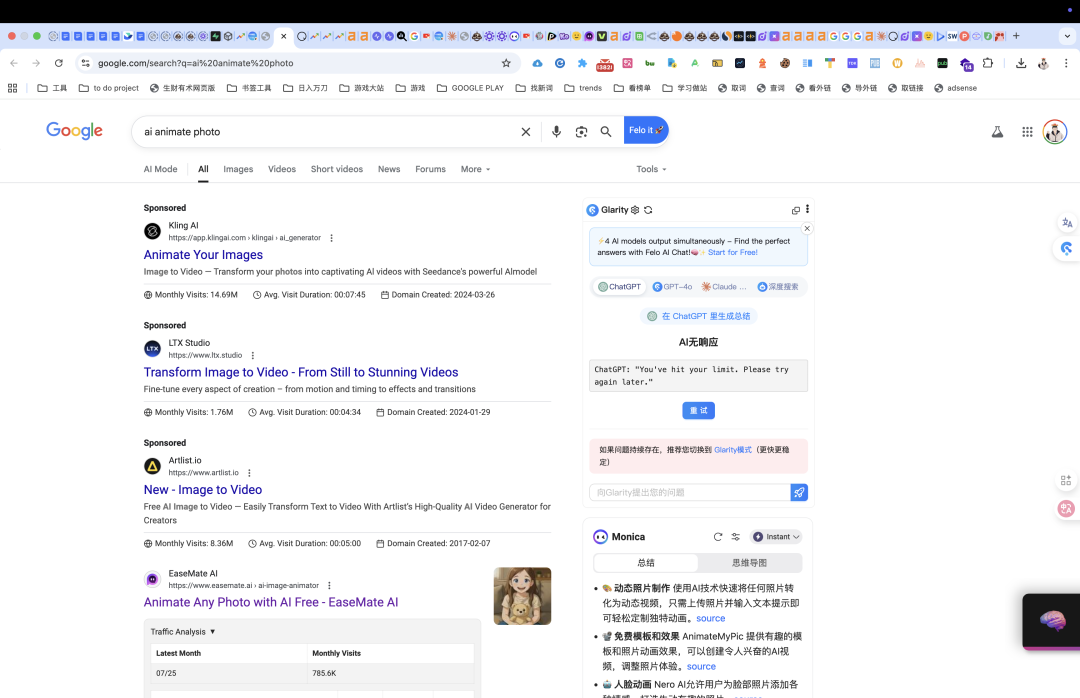Open Transform Image to Video link
Screen dimensions: 1080x698
[x=301, y=372]
